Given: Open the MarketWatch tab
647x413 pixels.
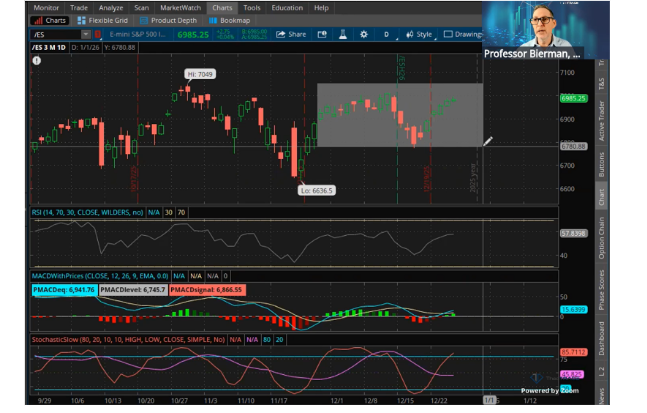Looking at the screenshot, I should coord(180,7).
